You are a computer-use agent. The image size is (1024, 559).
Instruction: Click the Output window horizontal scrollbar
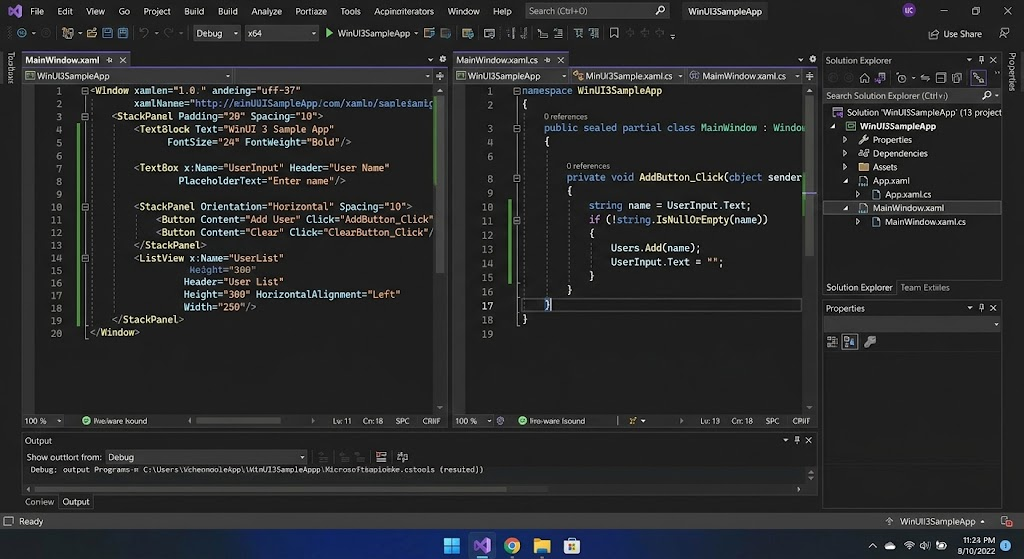pyautogui.click(x=270, y=488)
